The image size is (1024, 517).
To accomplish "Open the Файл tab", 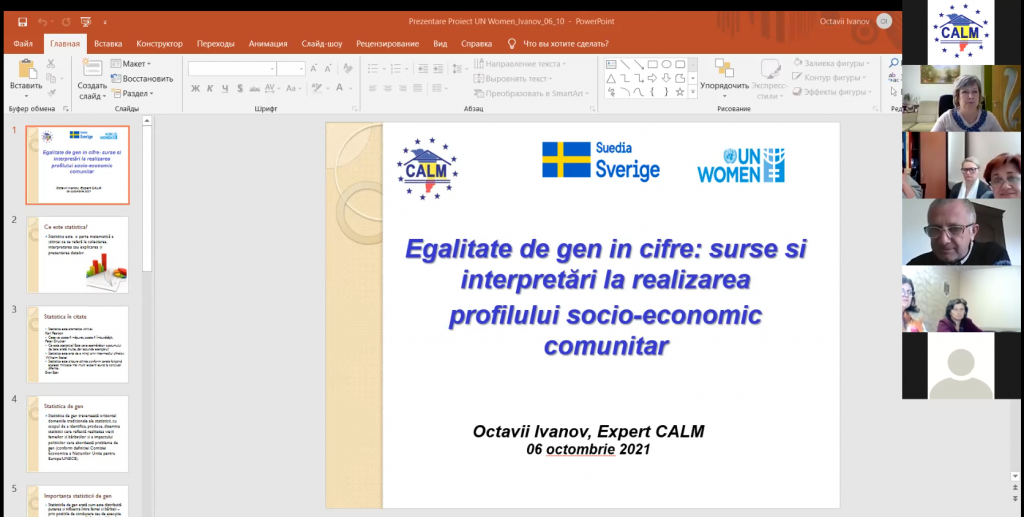I will [x=23, y=44].
